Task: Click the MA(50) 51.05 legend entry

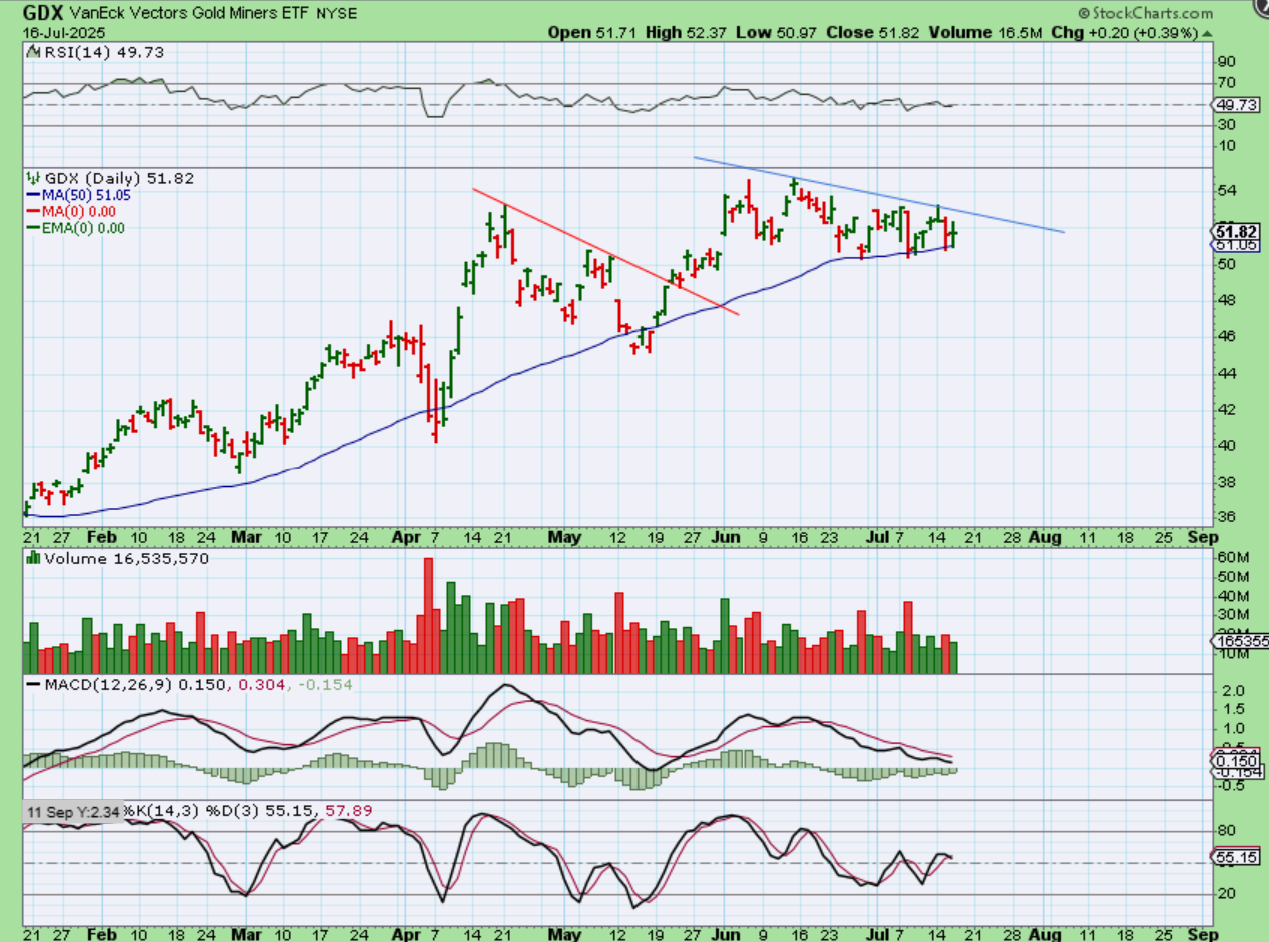Action: pyautogui.click(x=80, y=195)
